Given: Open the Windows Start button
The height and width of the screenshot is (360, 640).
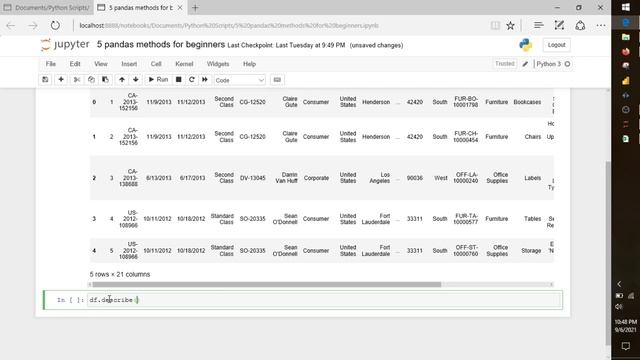Looking at the screenshot, I should [x=626, y=7].
